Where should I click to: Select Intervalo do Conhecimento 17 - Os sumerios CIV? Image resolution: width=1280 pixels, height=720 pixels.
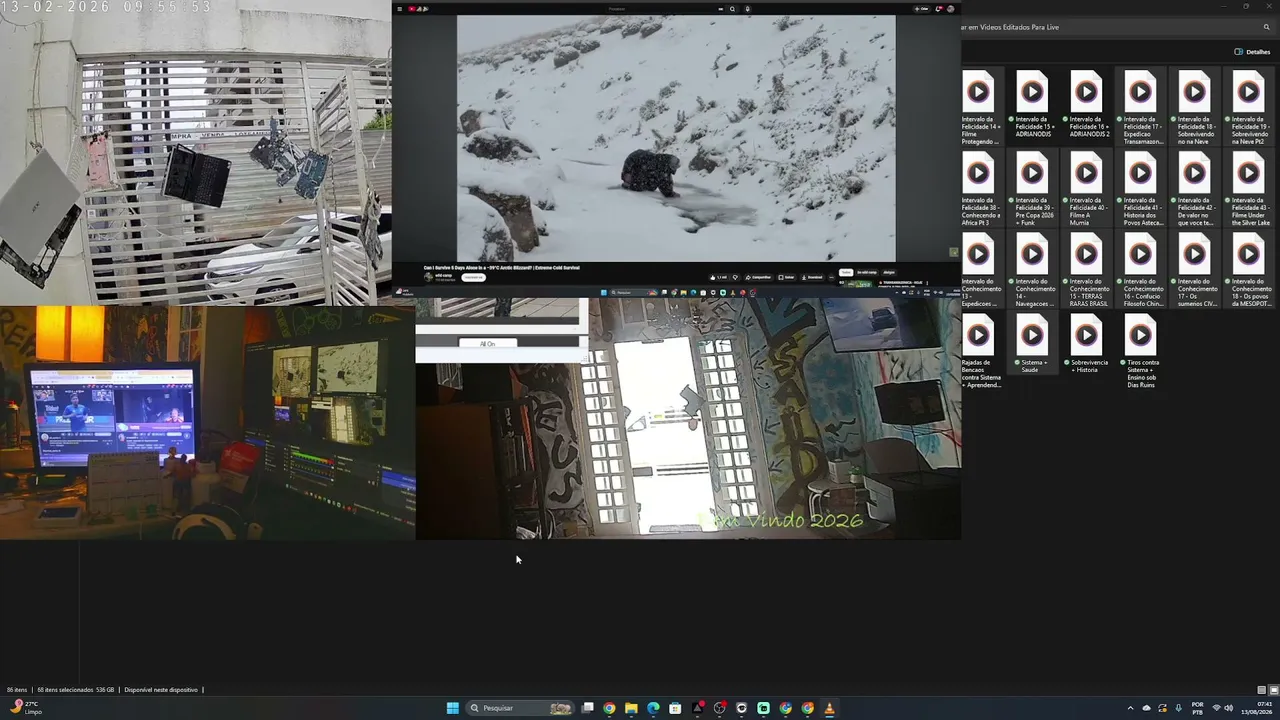[1194, 270]
